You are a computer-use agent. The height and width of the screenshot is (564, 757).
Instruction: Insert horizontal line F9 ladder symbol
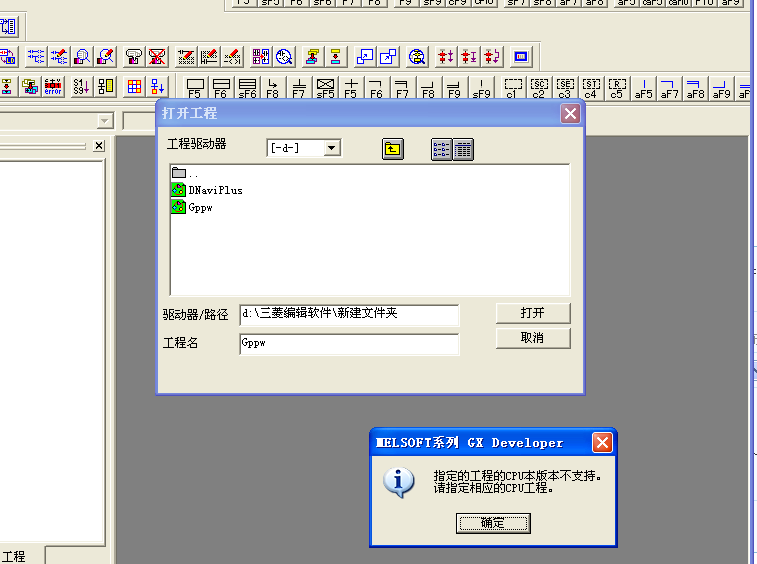[x=454, y=88]
